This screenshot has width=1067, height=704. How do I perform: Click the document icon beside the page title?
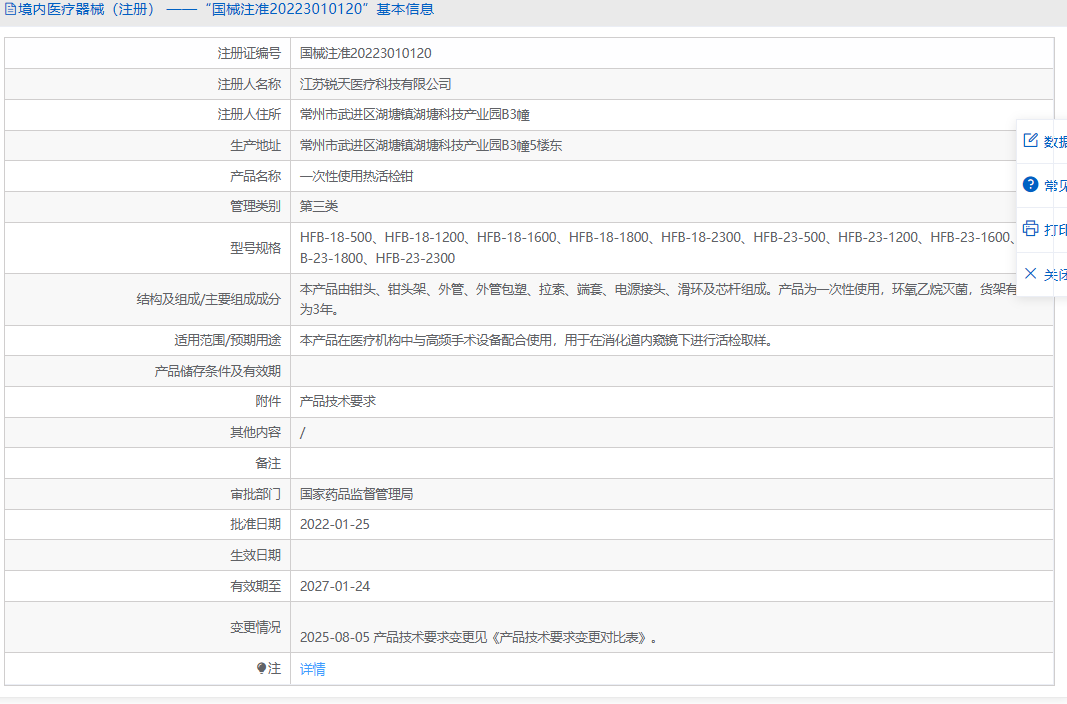tap(11, 9)
